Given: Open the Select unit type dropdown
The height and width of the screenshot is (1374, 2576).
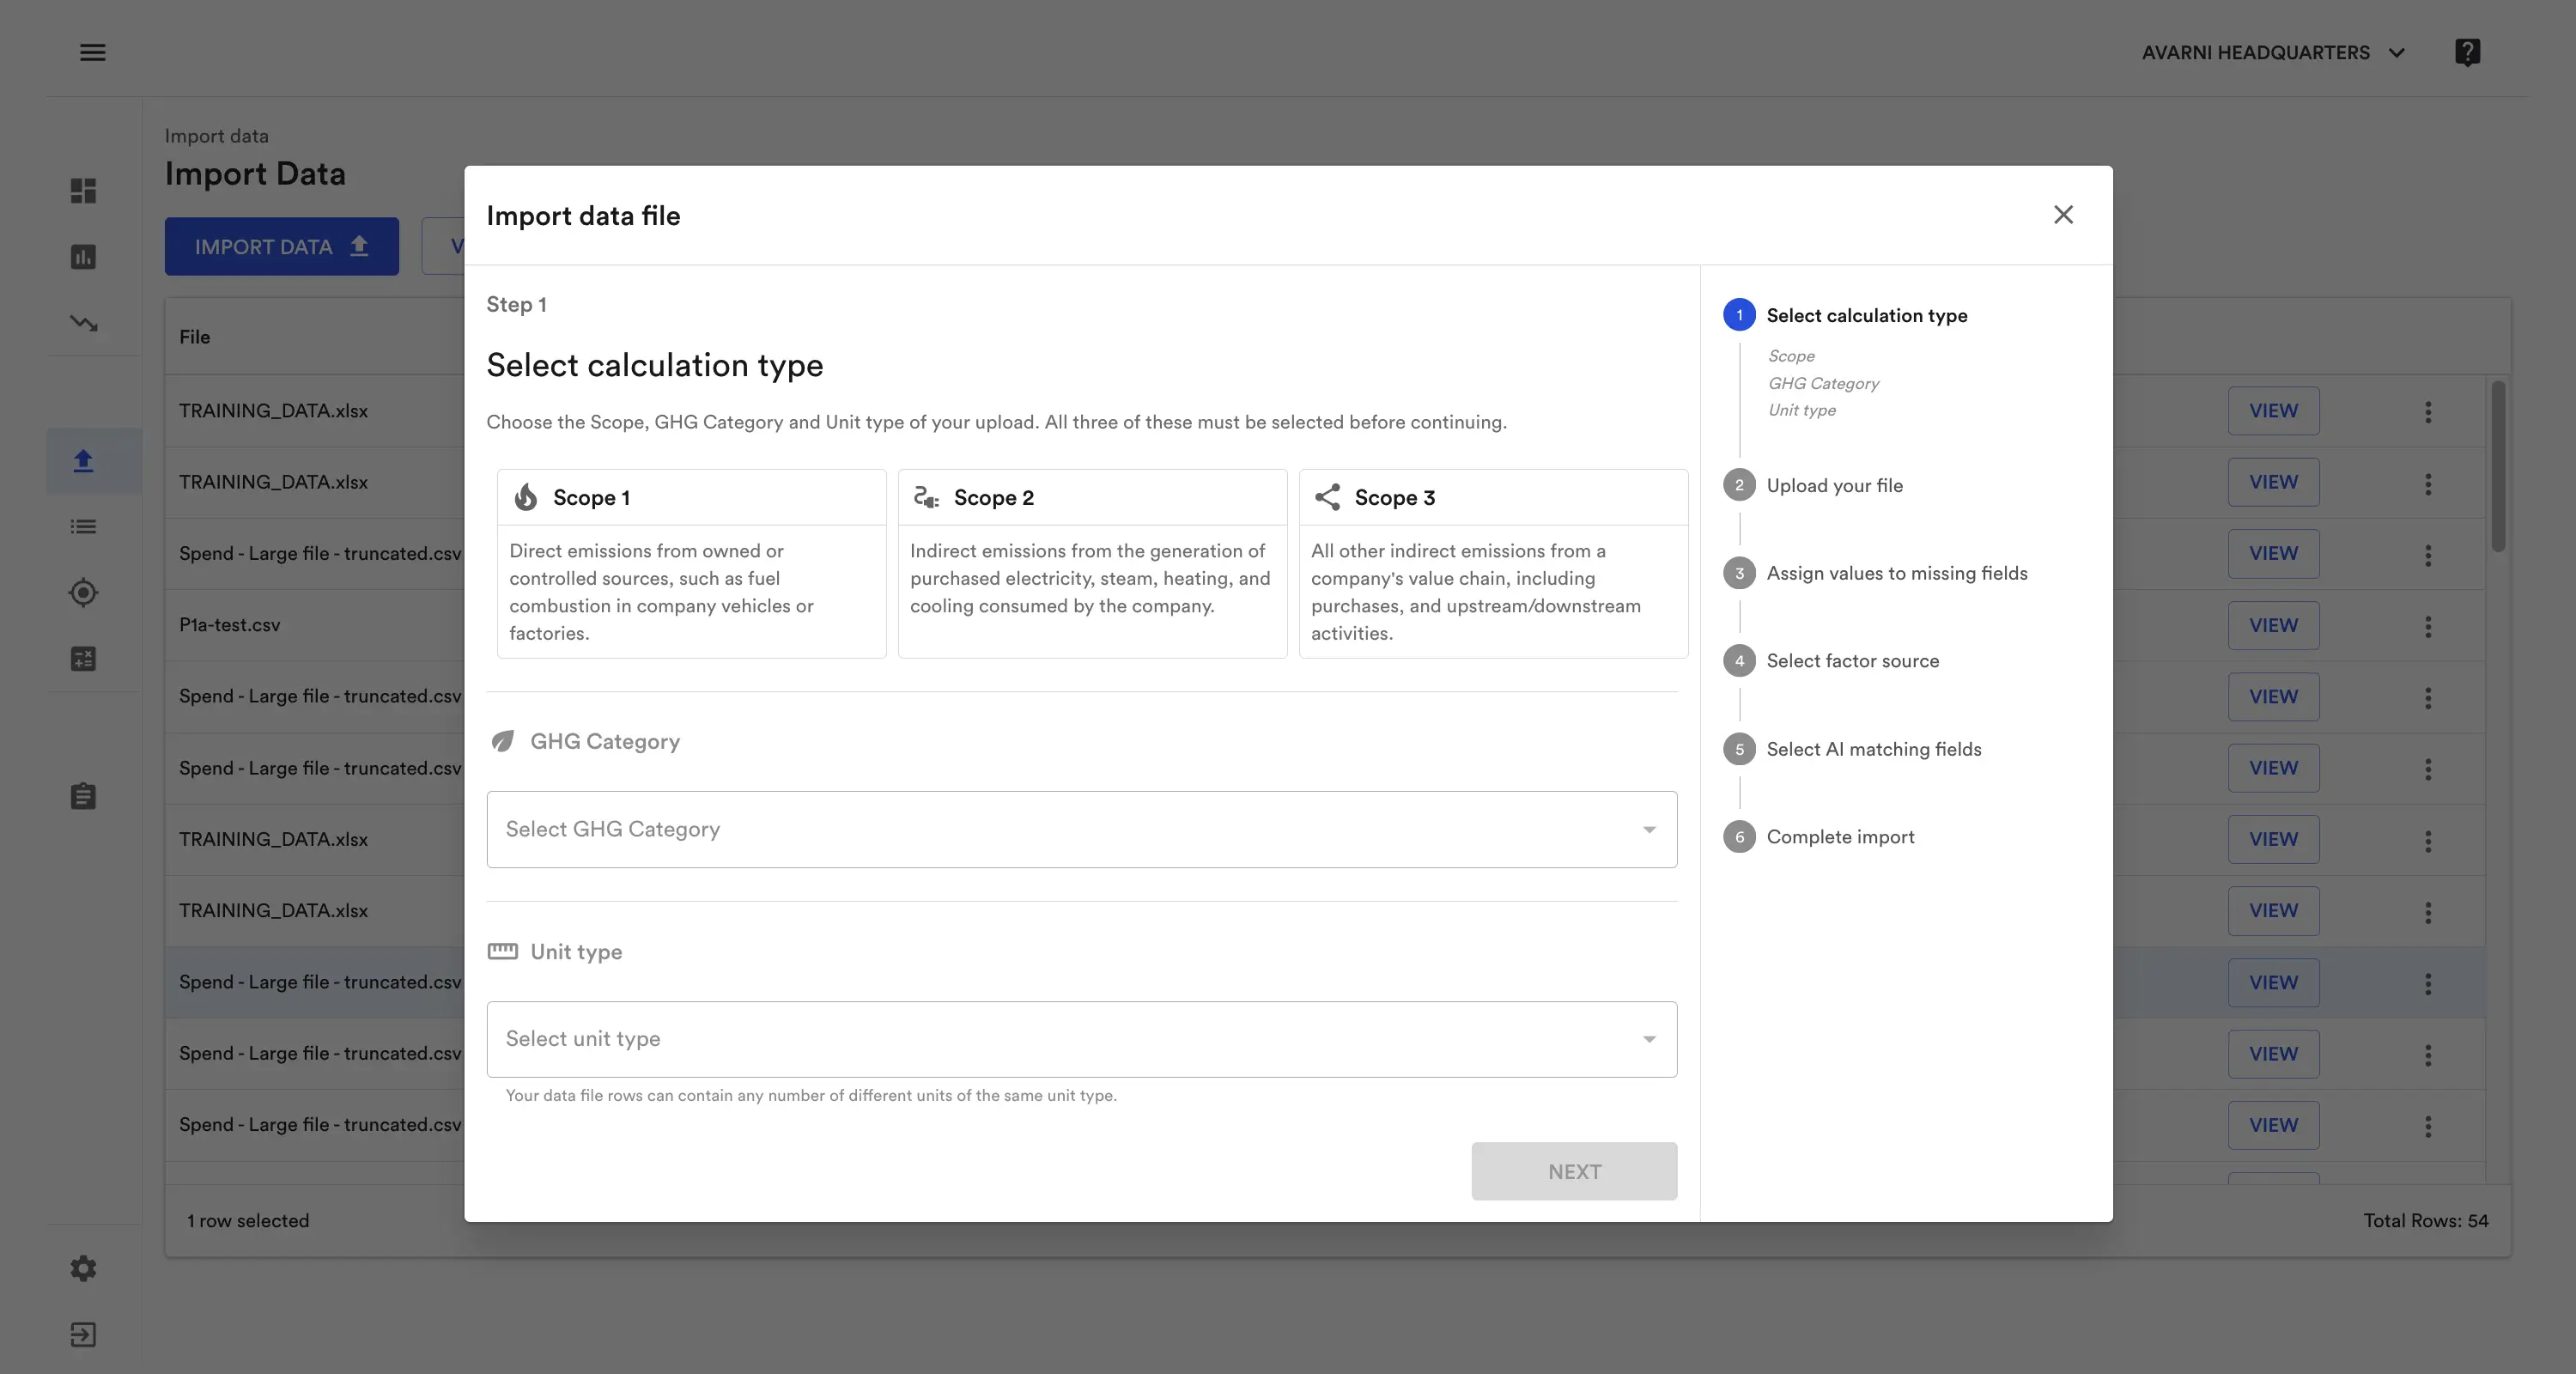Looking at the screenshot, I should coord(1082,1039).
